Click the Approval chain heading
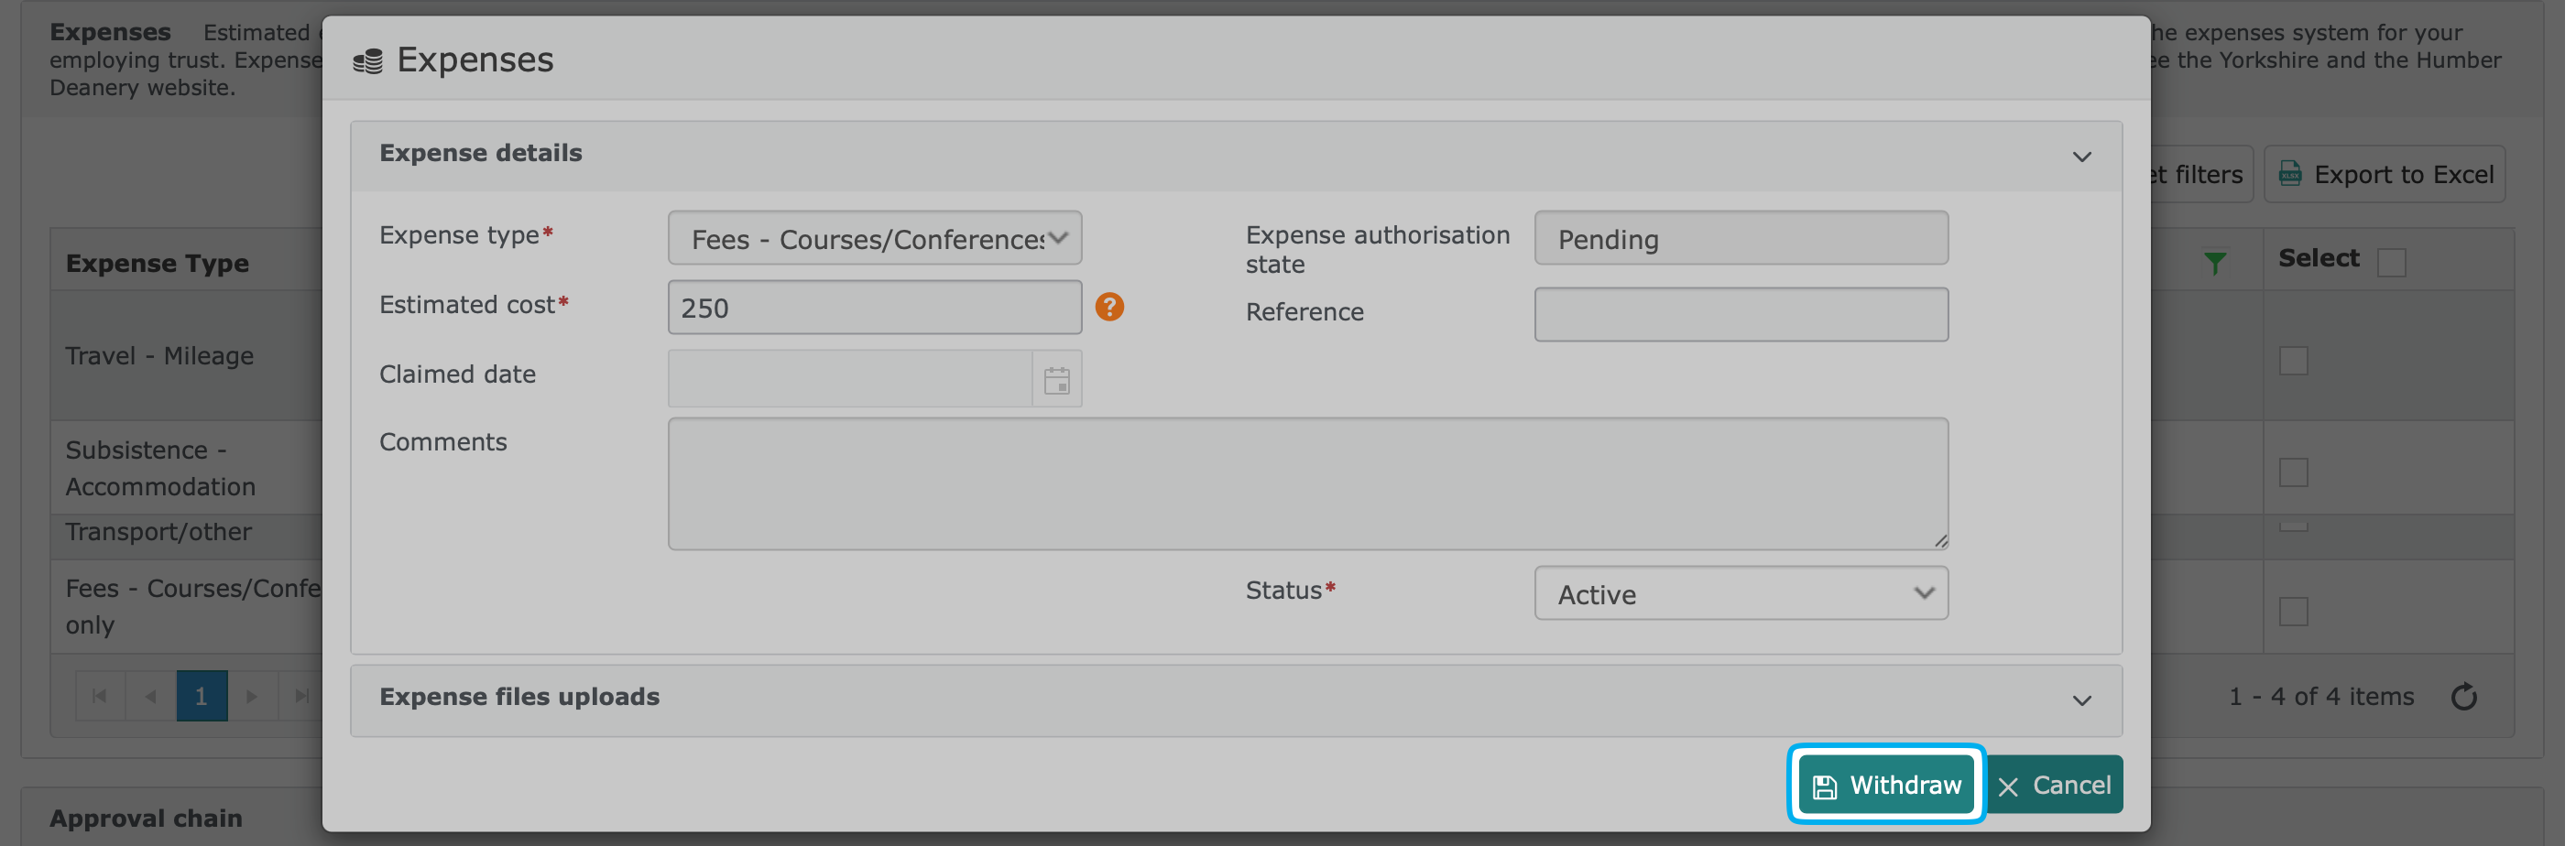Viewport: 2576px width, 846px height. point(147,821)
